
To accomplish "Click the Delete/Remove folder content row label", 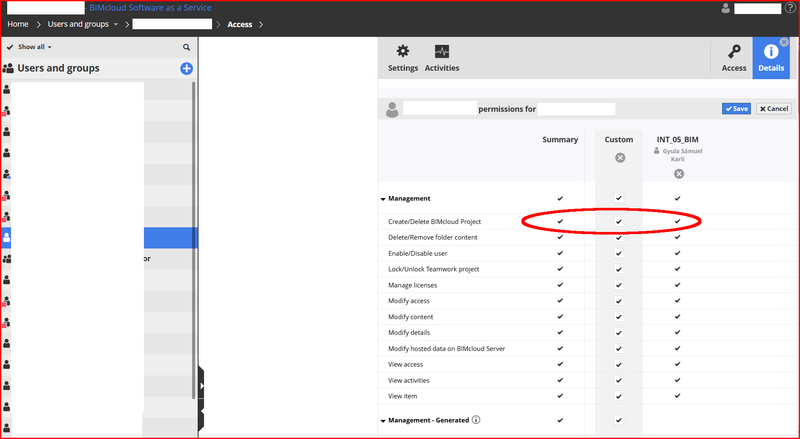I will pyautogui.click(x=433, y=237).
